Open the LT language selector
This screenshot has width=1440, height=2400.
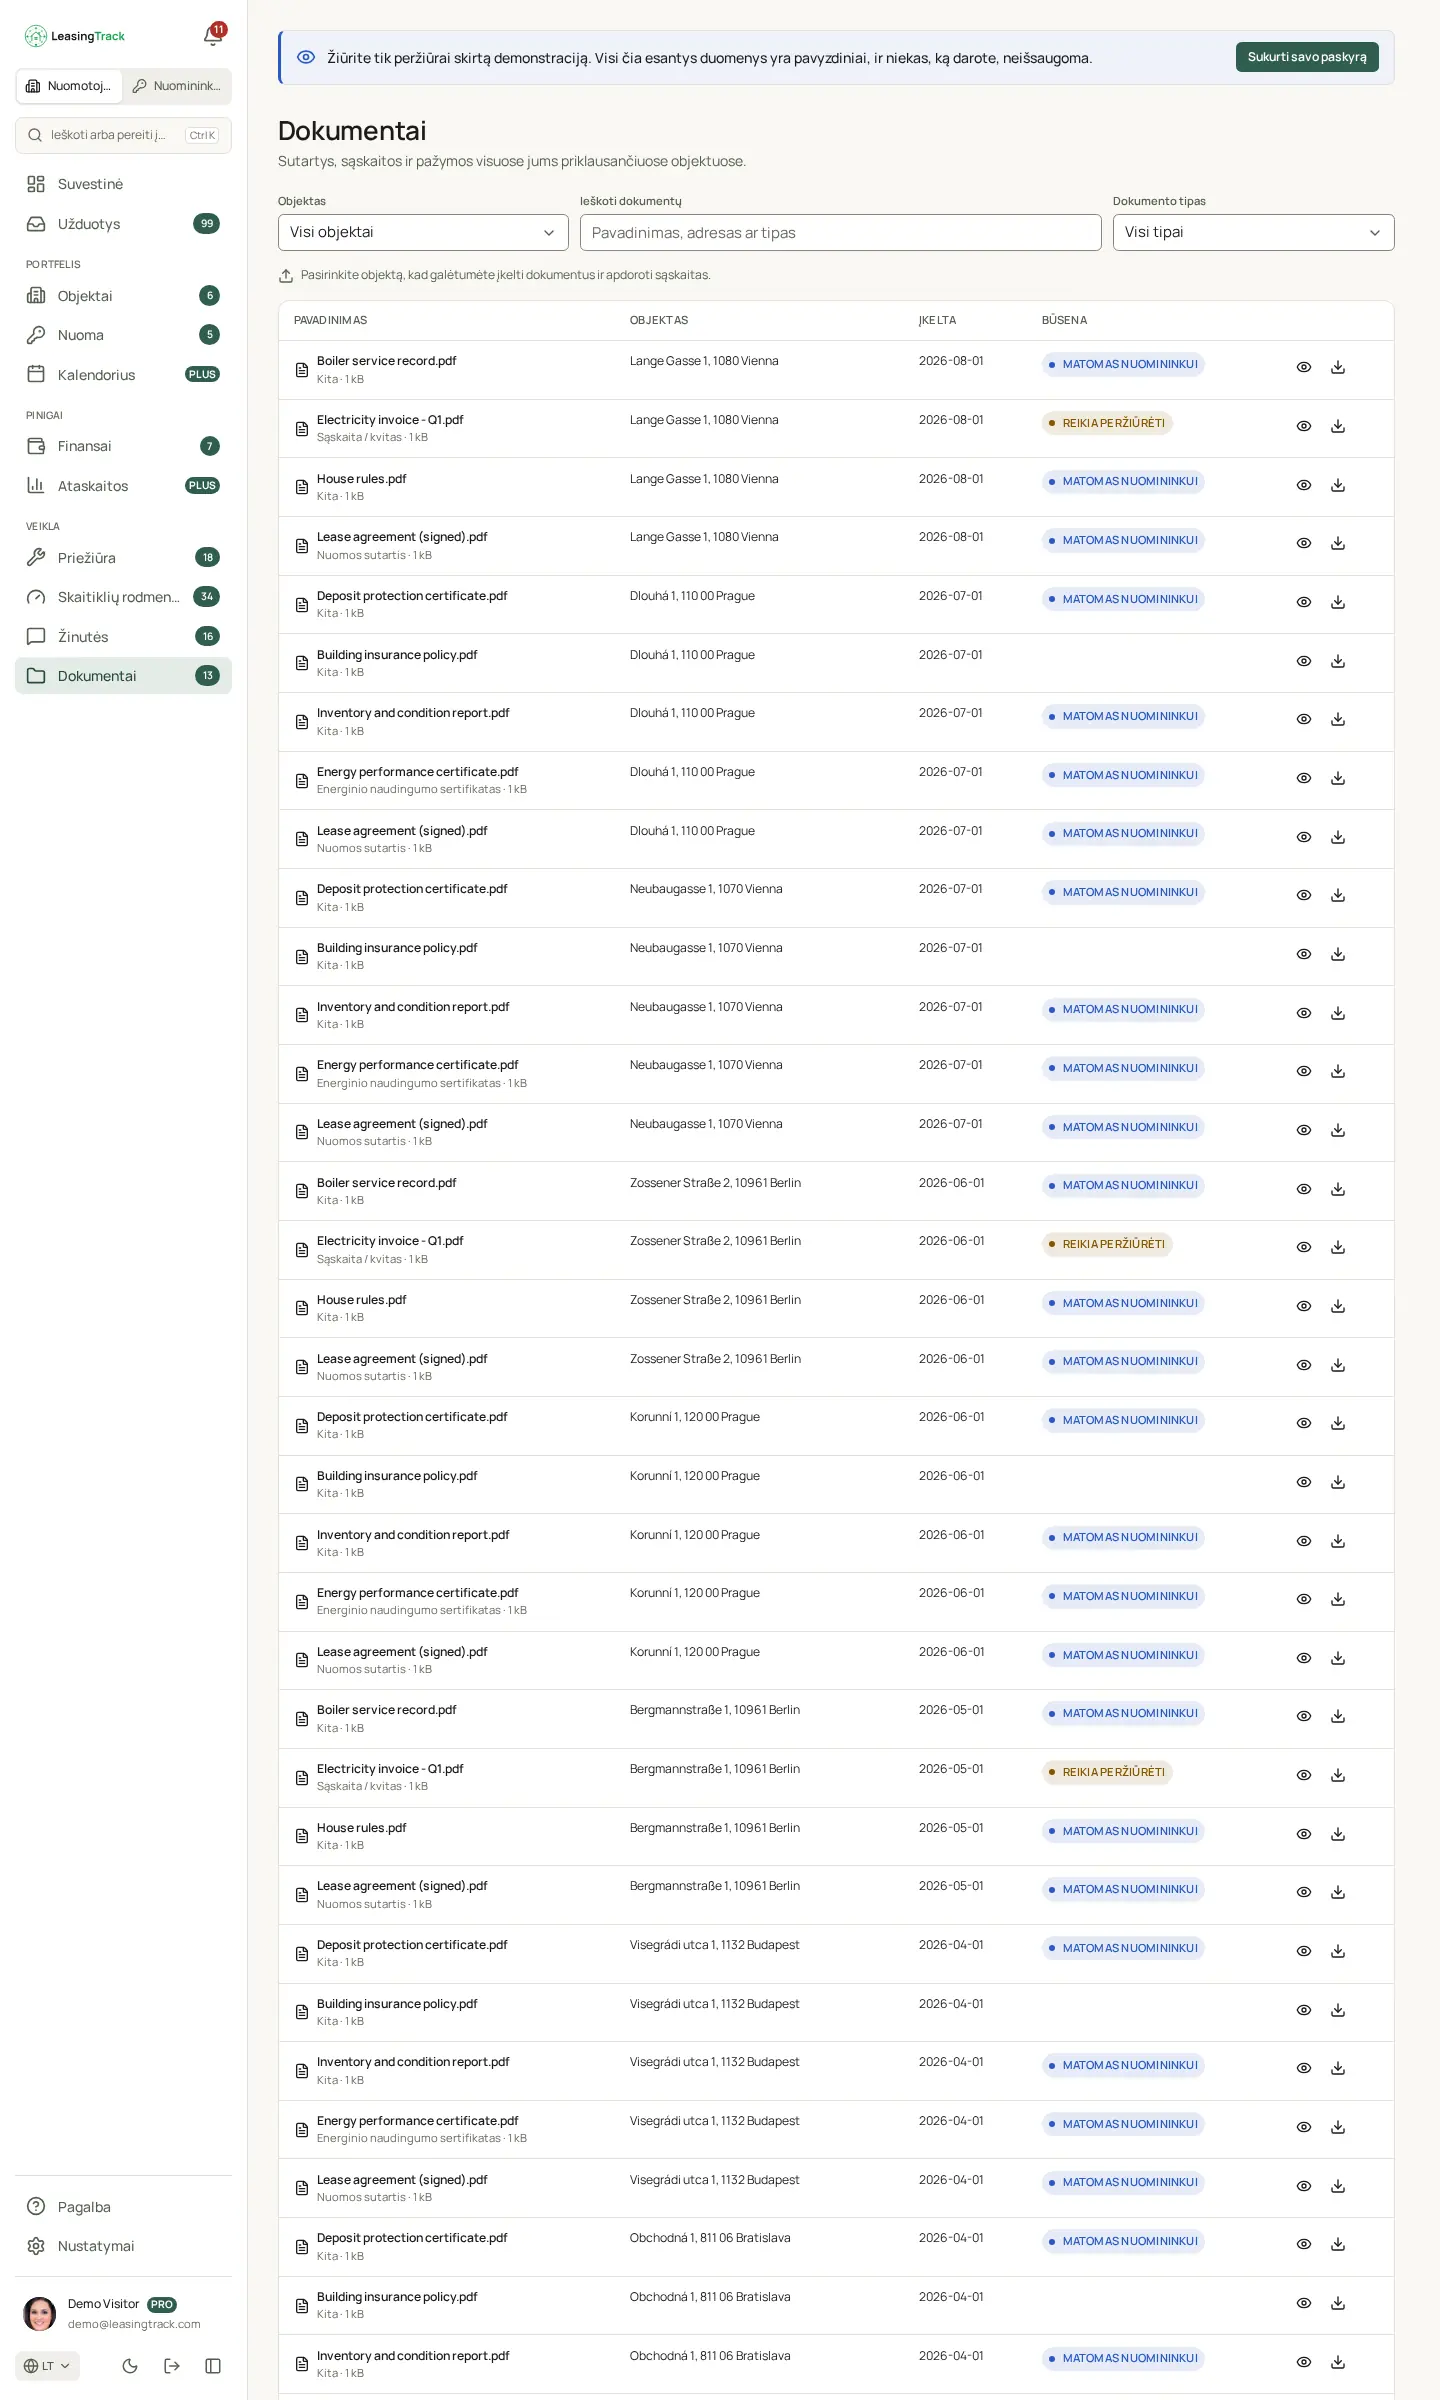pyautogui.click(x=47, y=2366)
